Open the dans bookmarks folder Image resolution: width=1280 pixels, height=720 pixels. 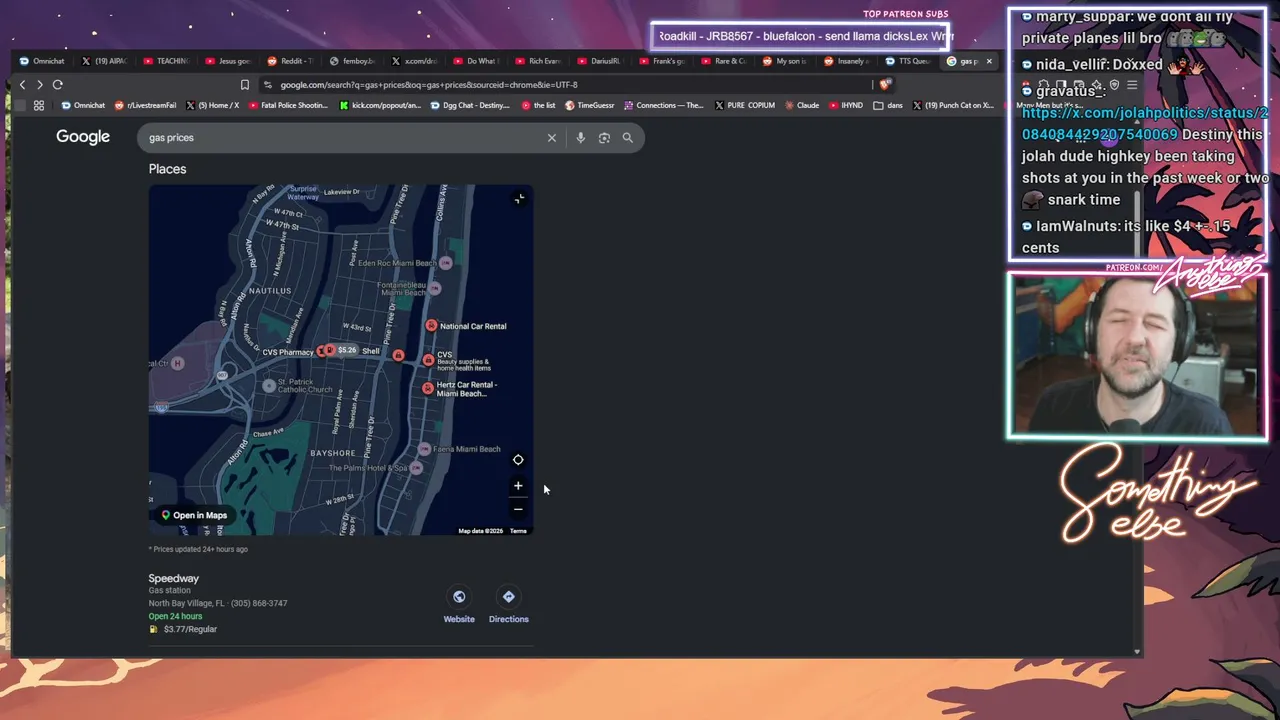click(x=888, y=105)
